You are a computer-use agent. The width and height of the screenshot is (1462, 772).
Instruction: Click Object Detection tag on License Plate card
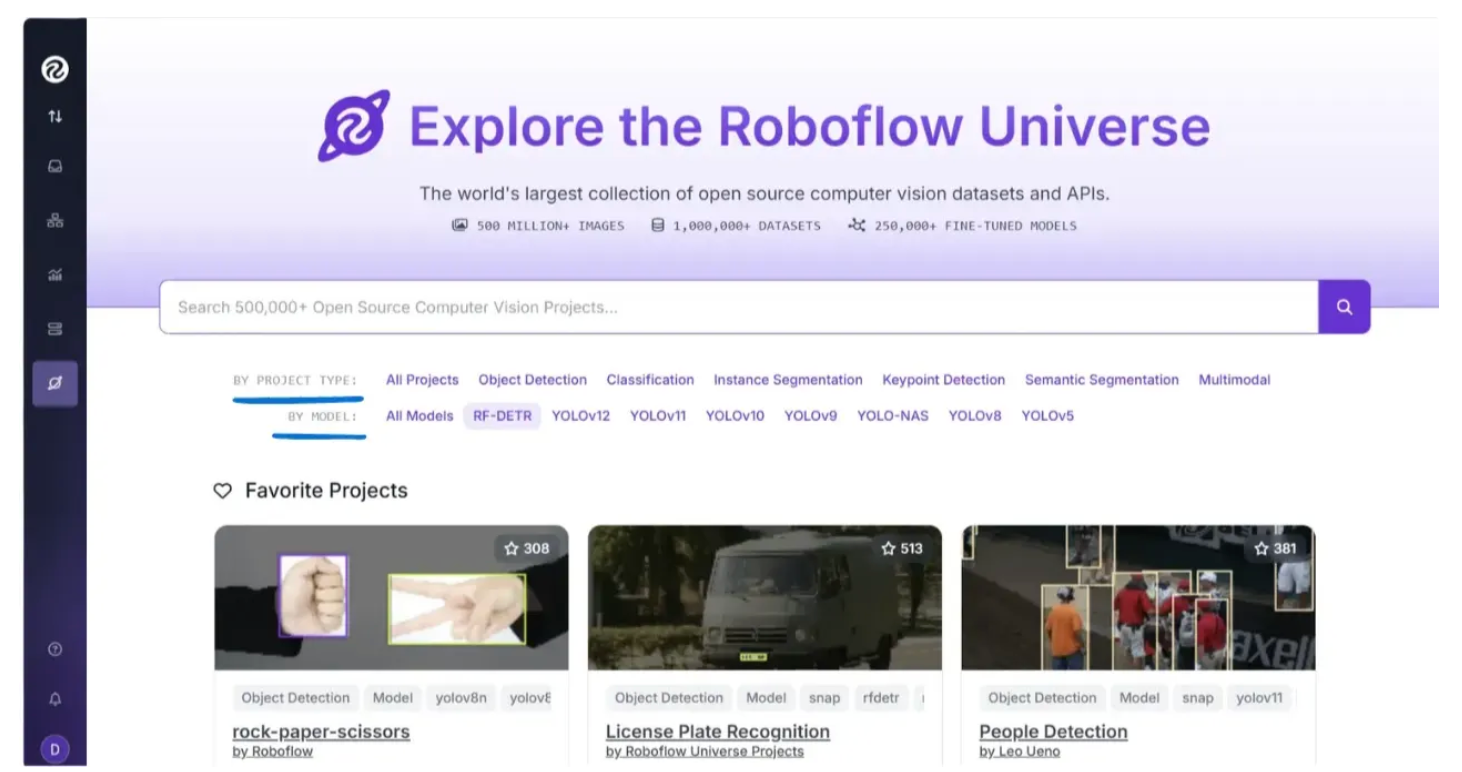[x=669, y=698]
